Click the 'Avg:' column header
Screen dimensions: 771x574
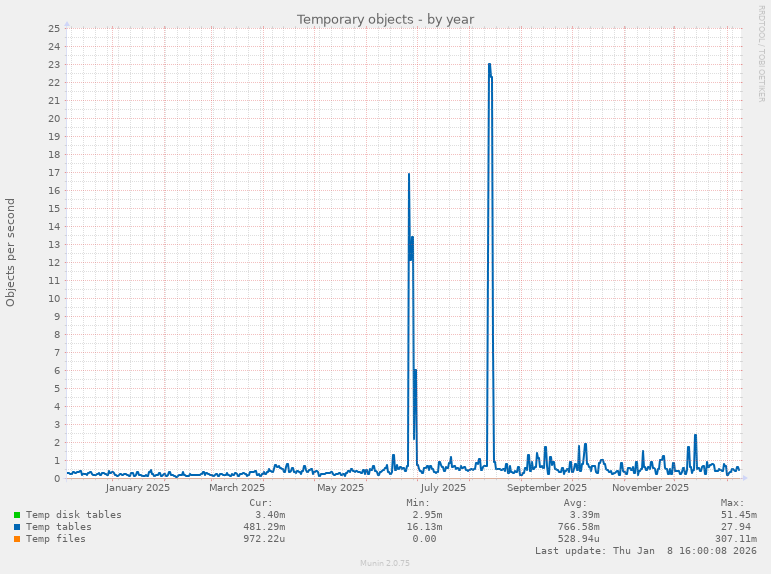[574, 503]
